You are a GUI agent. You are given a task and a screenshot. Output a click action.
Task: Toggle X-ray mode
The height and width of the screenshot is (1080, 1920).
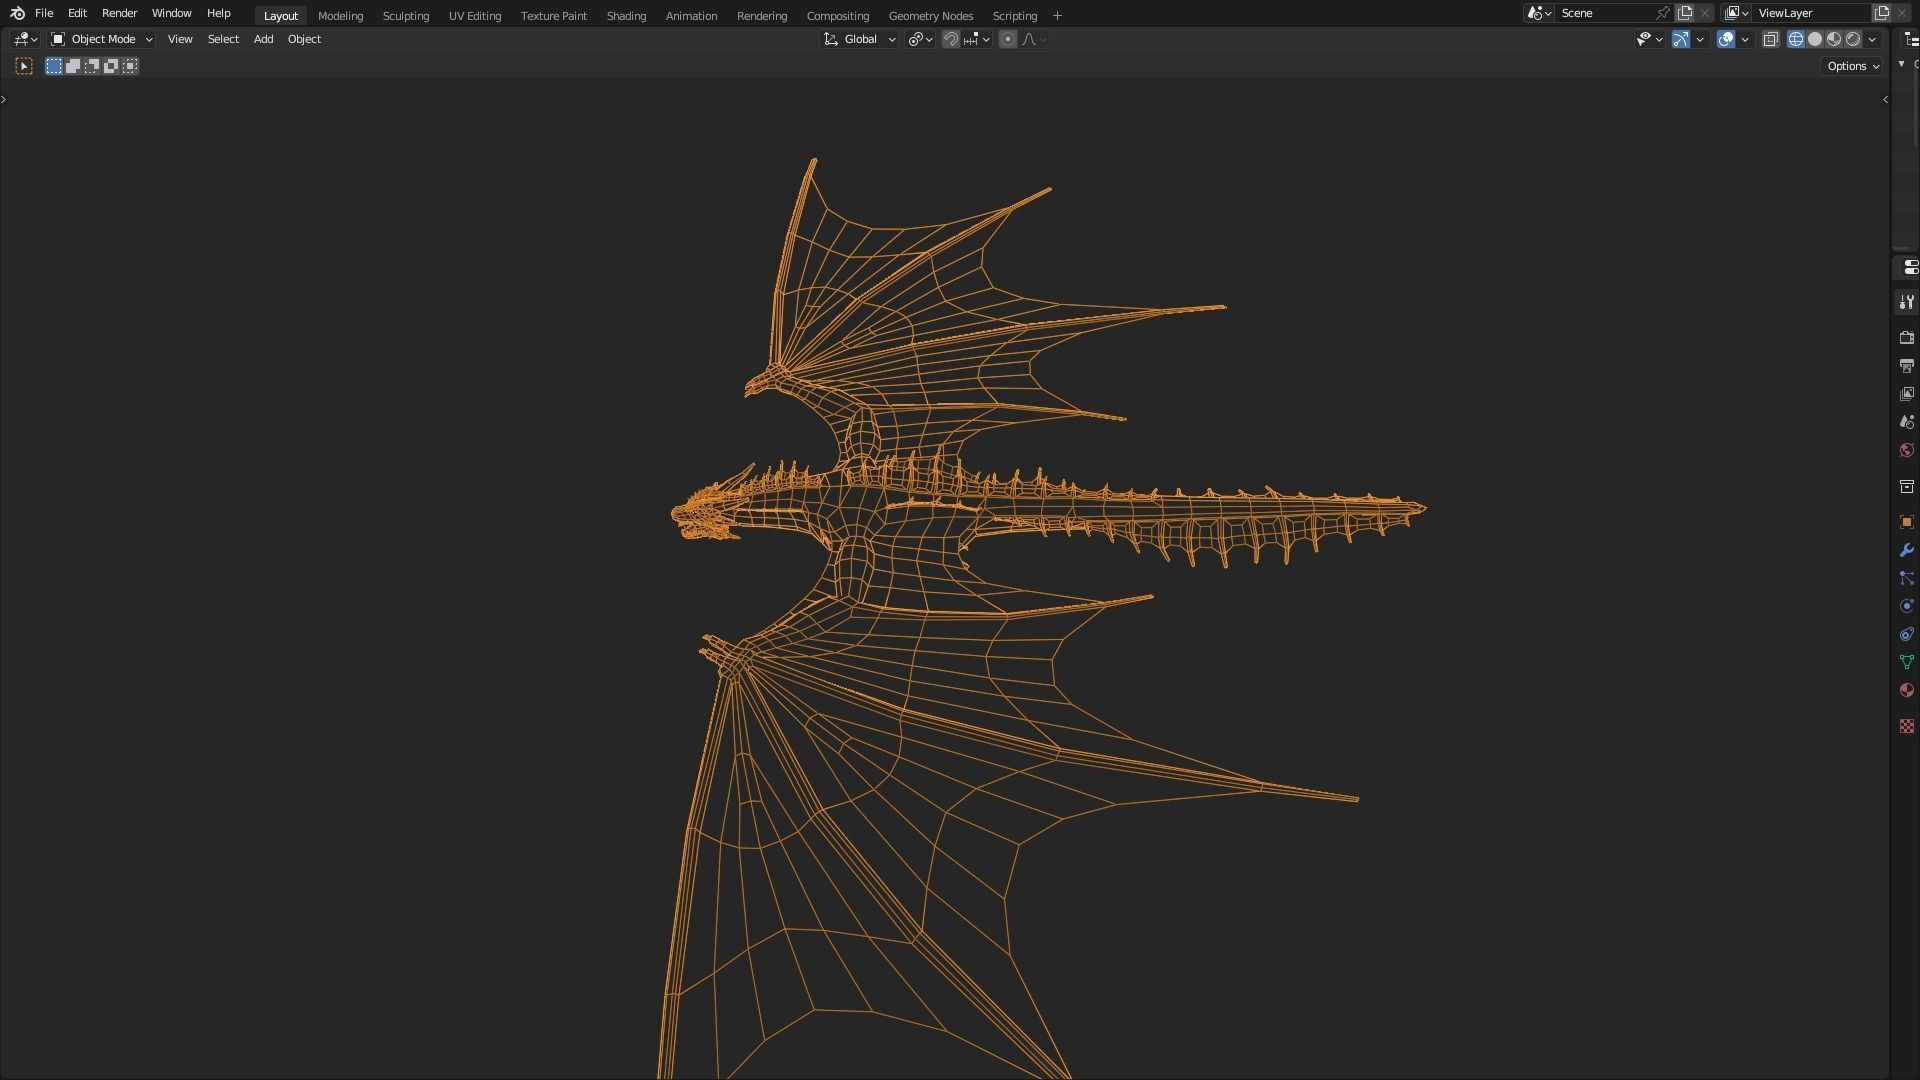[x=1770, y=39]
